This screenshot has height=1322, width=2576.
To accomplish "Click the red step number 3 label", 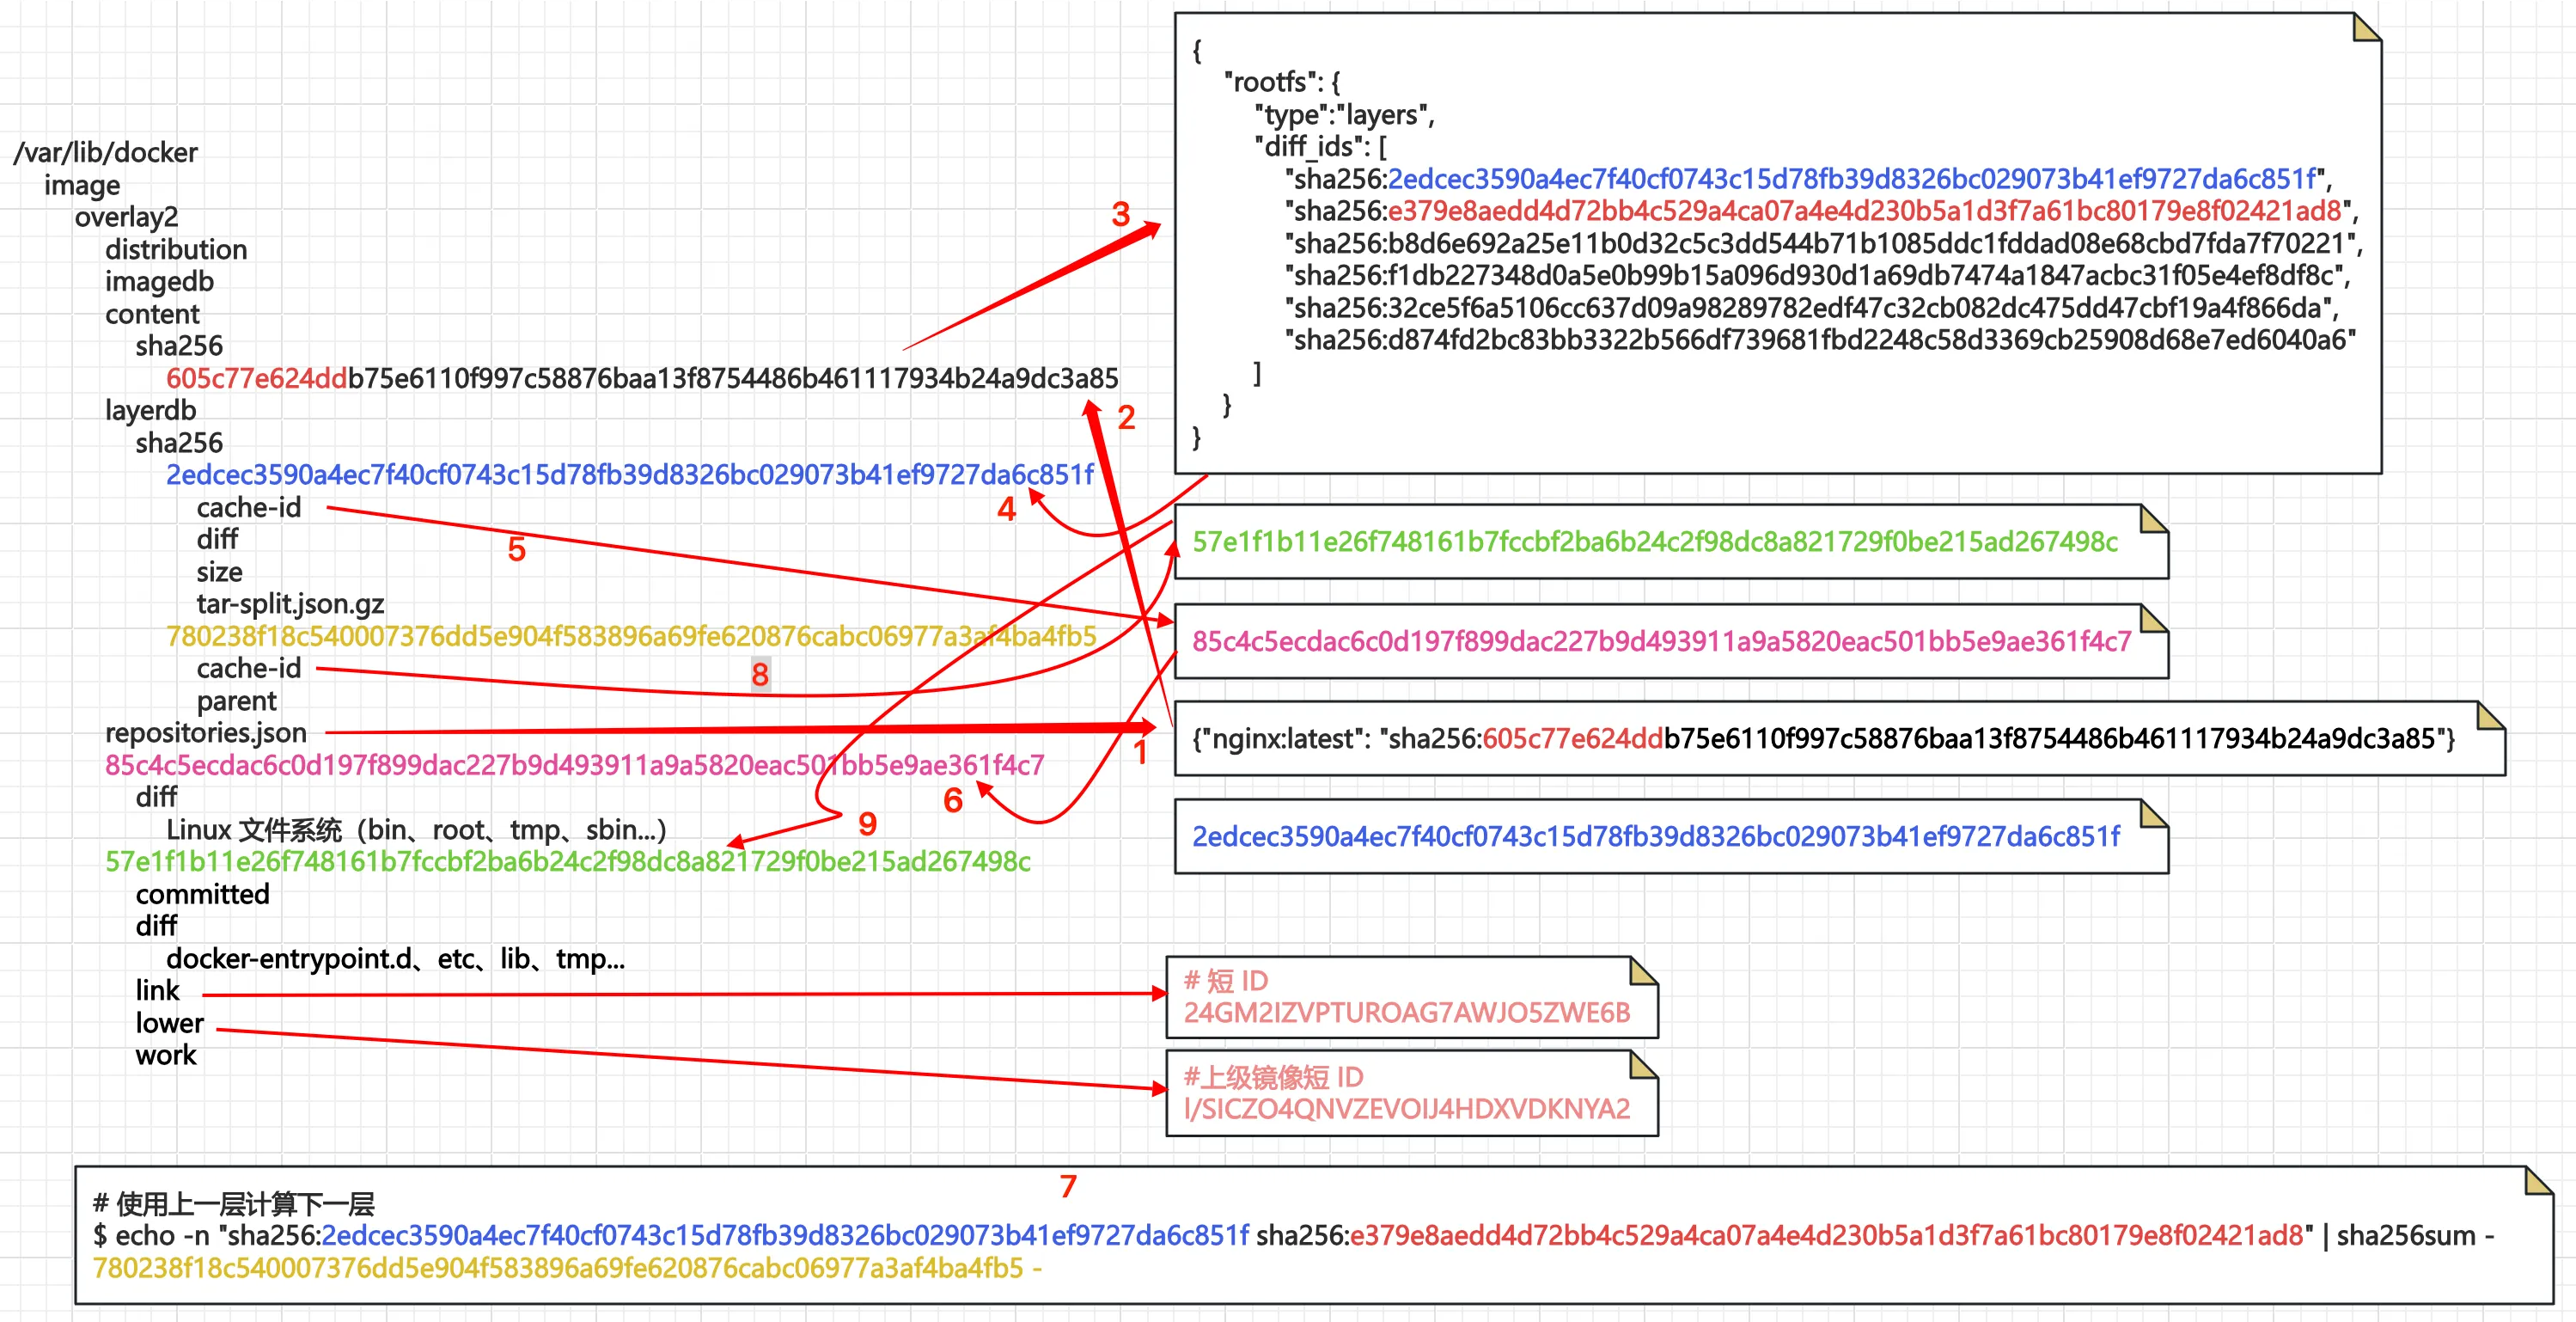I will click(1120, 214).
